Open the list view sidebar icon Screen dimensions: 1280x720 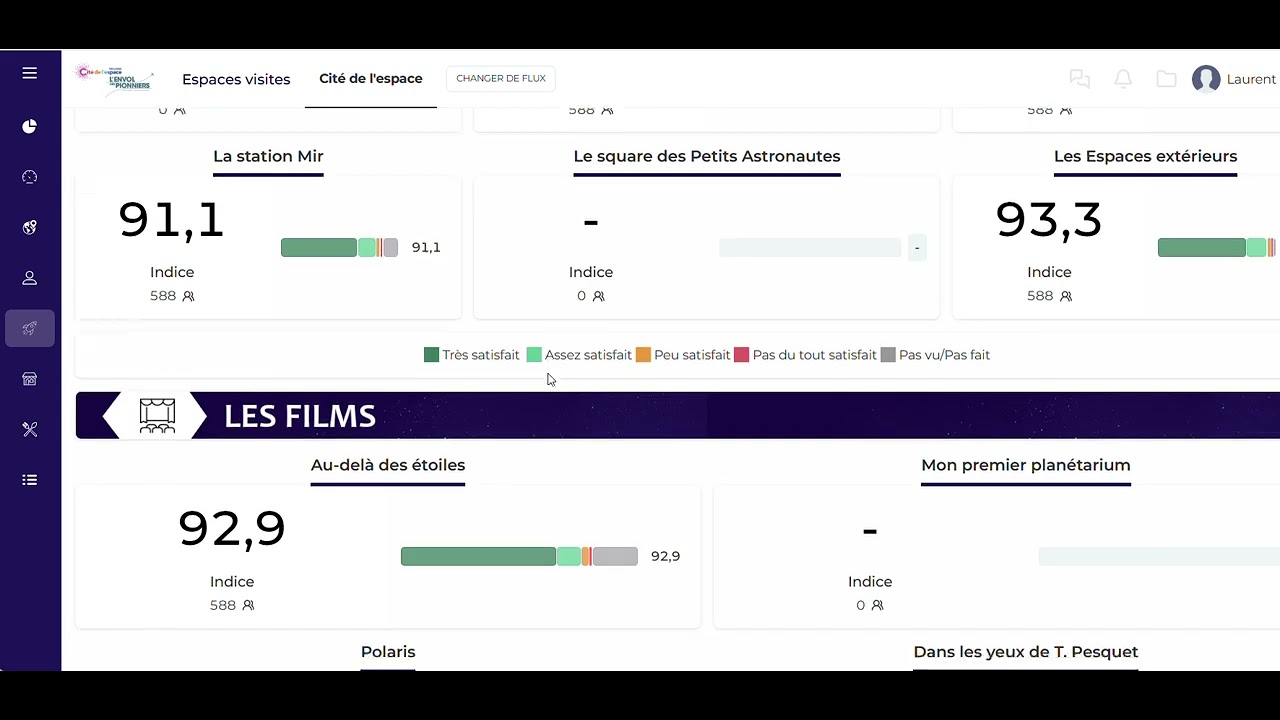coord(30,480)
